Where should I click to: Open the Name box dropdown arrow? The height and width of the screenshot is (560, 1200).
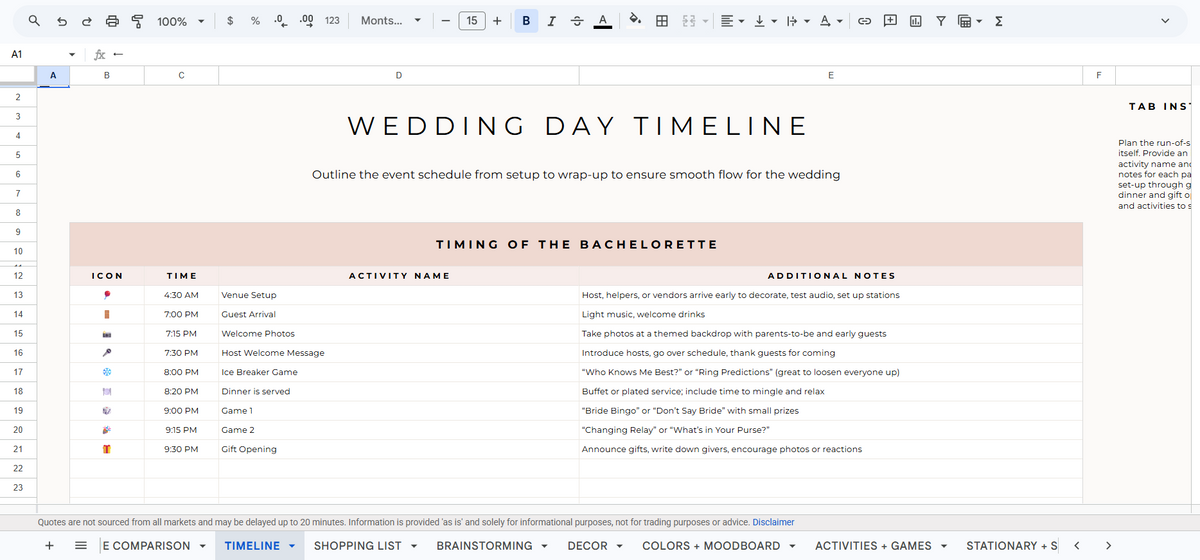pos(71,54)
